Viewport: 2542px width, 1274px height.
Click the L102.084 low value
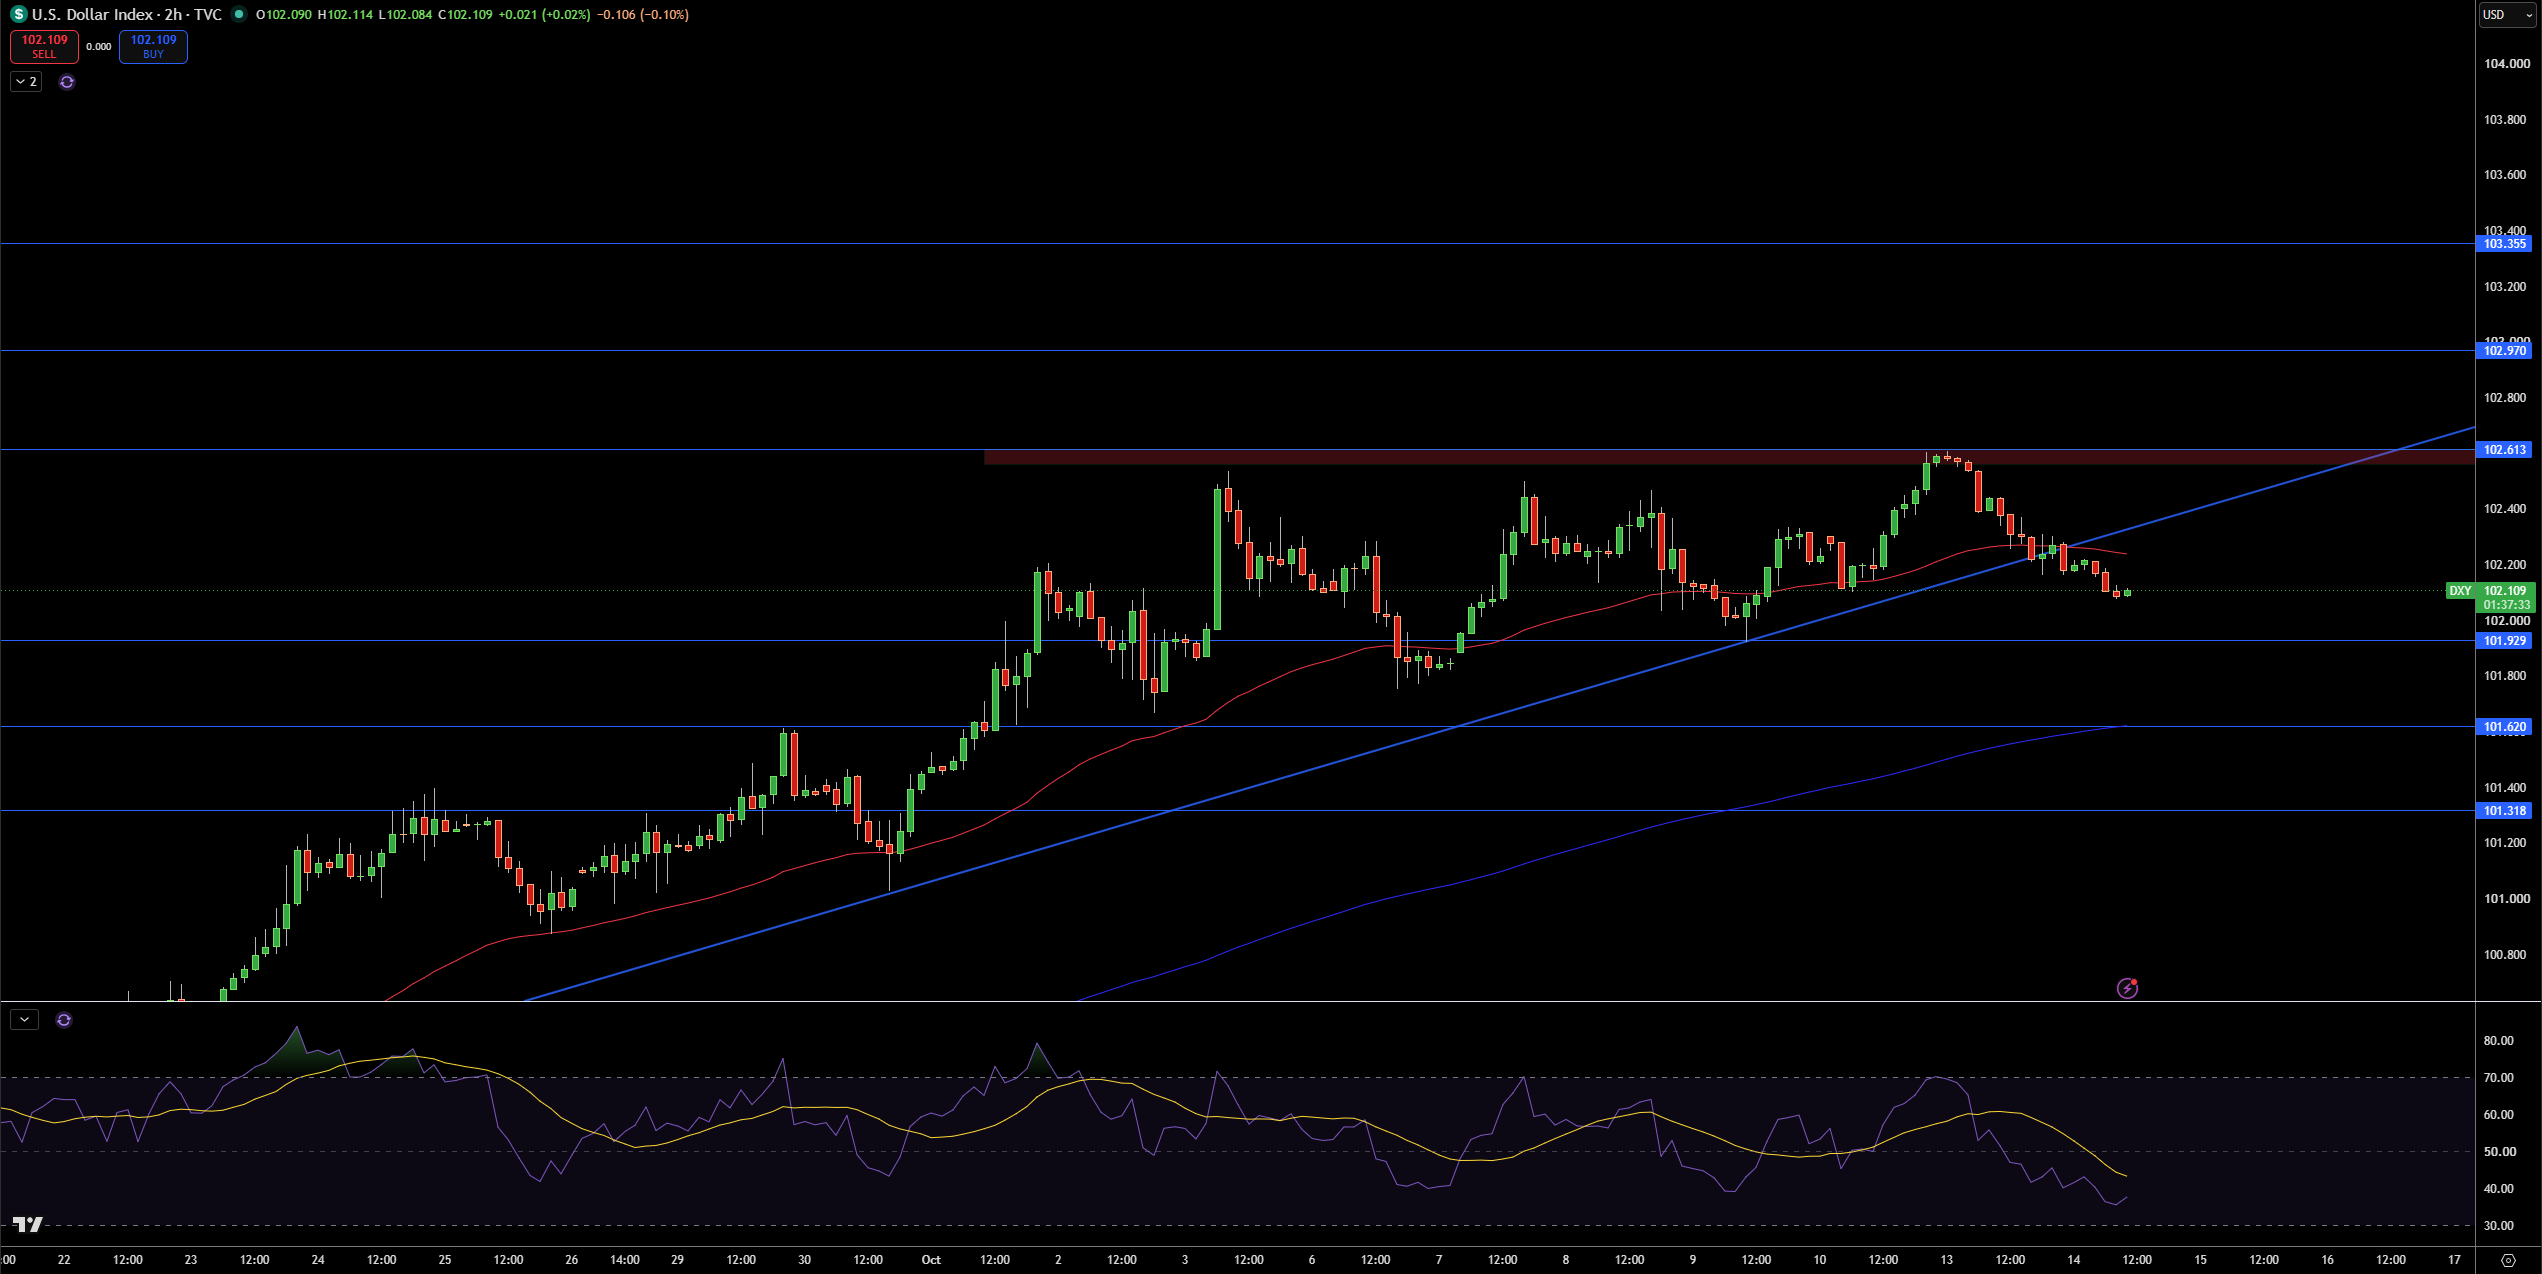405,15
